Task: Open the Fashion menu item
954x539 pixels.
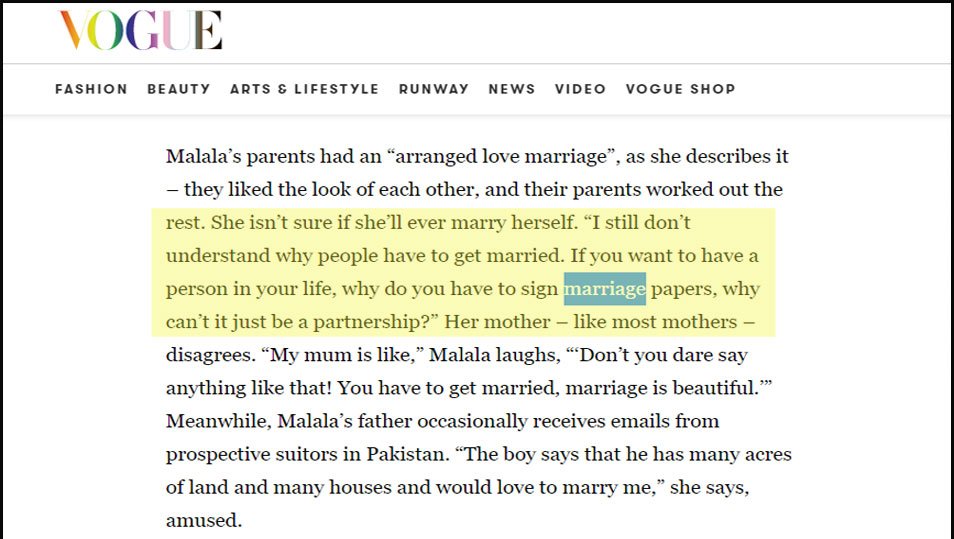Action: click(91, 89)
